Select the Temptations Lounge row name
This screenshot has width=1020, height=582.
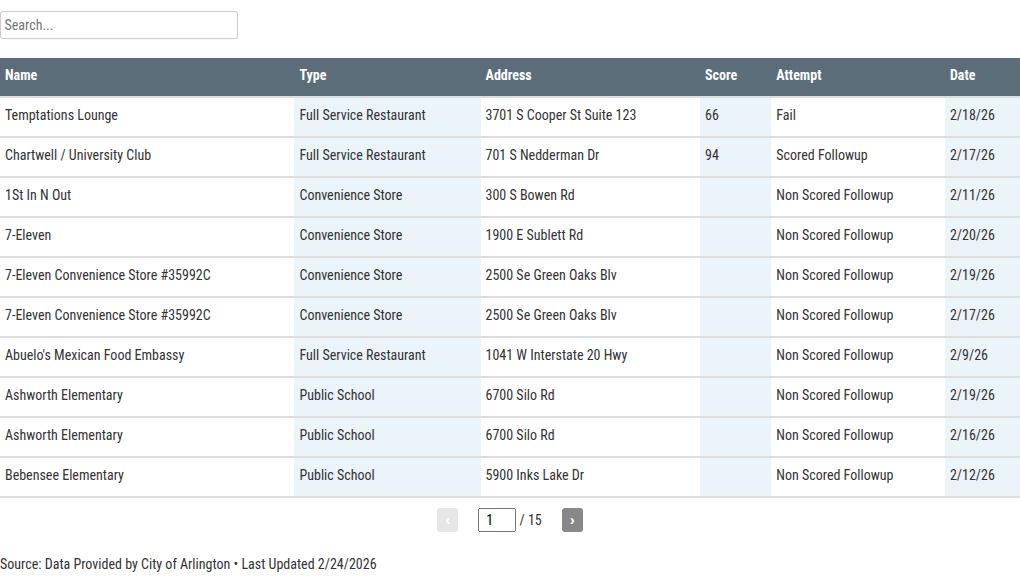pyautogui.click(x=61, y=115)
